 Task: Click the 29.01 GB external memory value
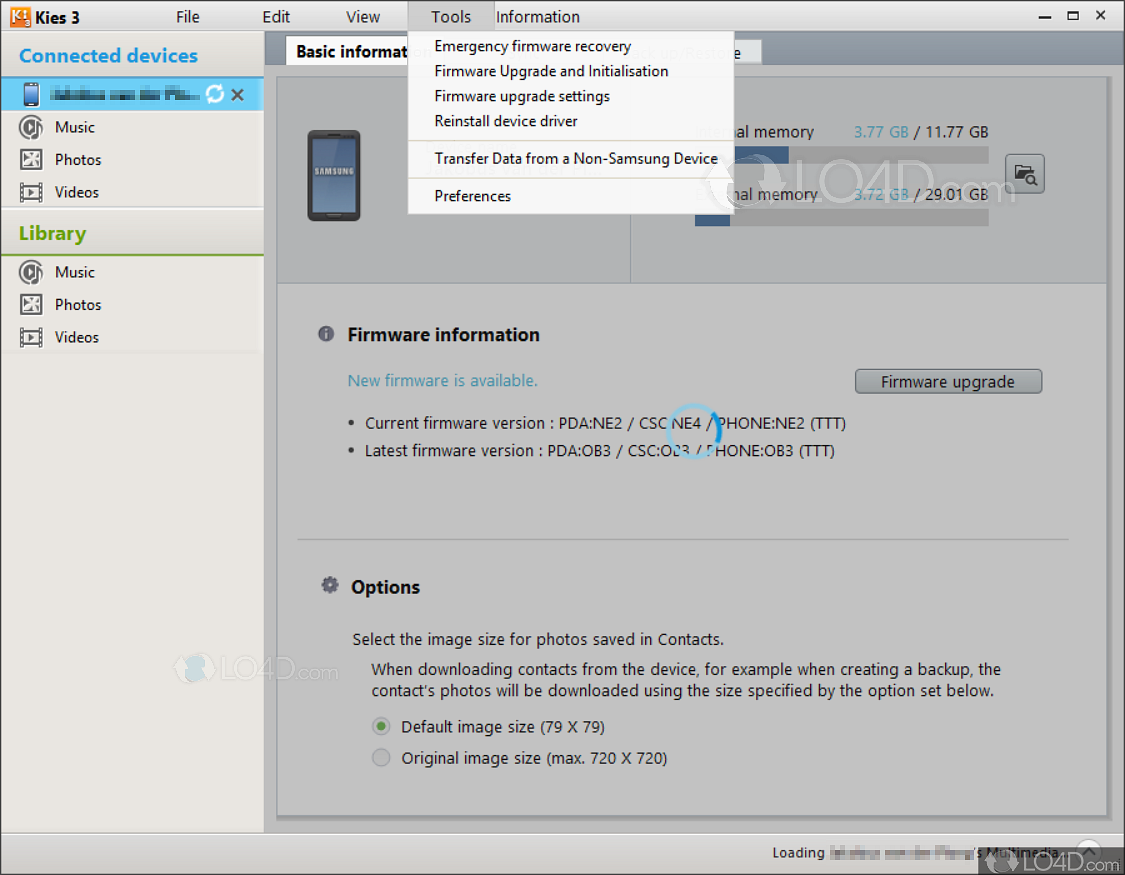coord(956,194)
